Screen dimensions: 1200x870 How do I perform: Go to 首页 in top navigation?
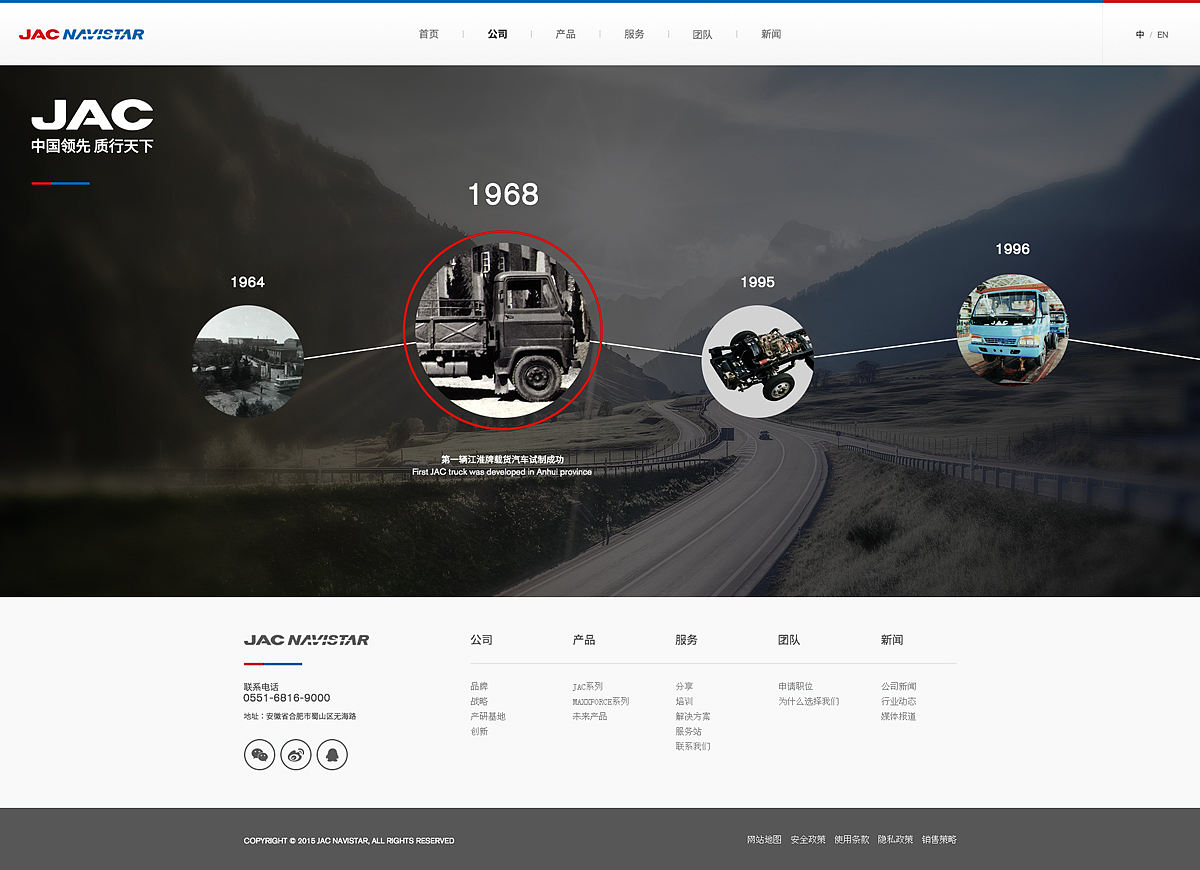point(429,34)
